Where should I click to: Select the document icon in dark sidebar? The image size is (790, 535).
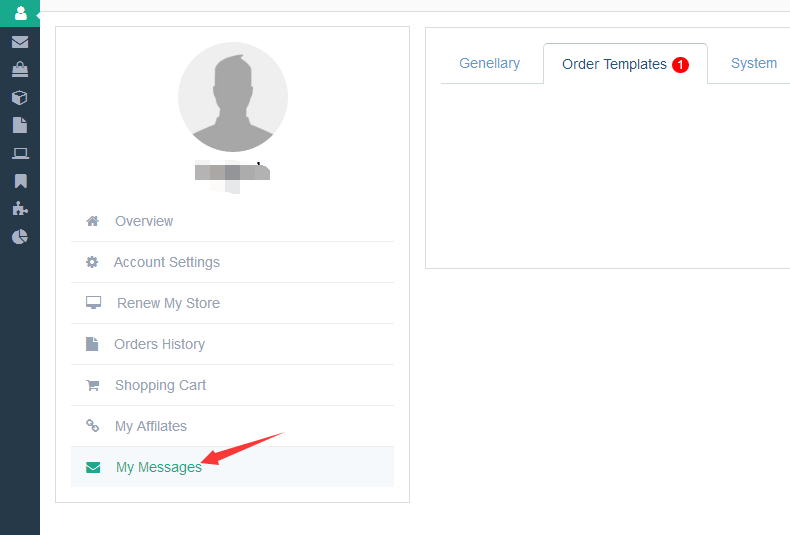point(20,125)
